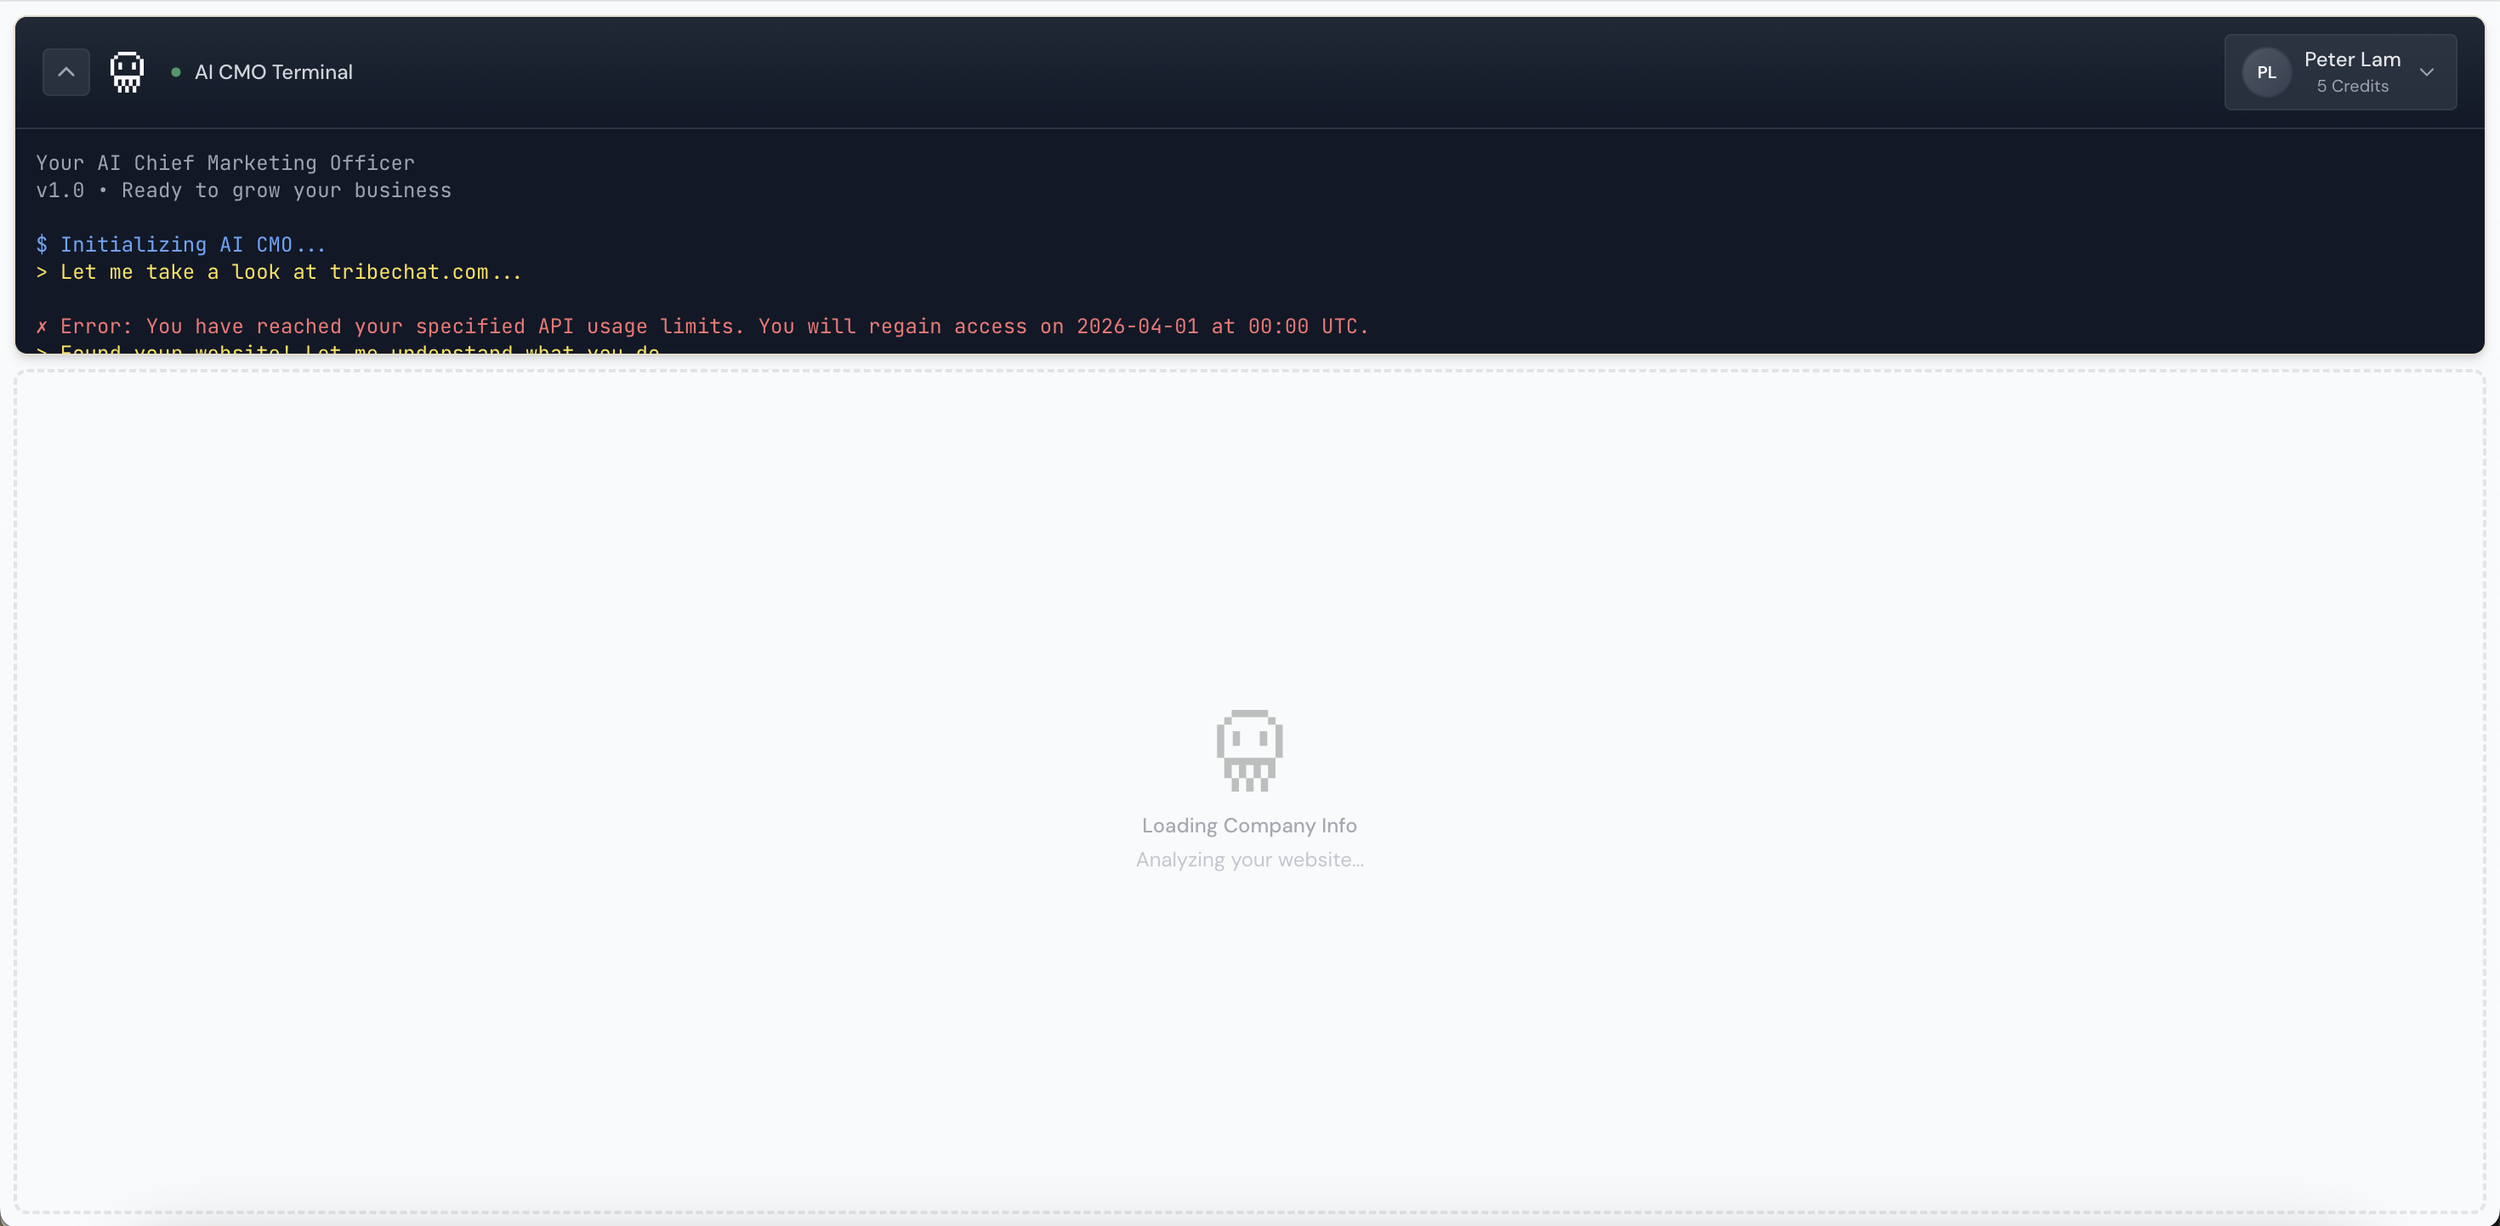2500x1226 pixels.
Task: Click the red error X symbol
Action: coord(42,327)
